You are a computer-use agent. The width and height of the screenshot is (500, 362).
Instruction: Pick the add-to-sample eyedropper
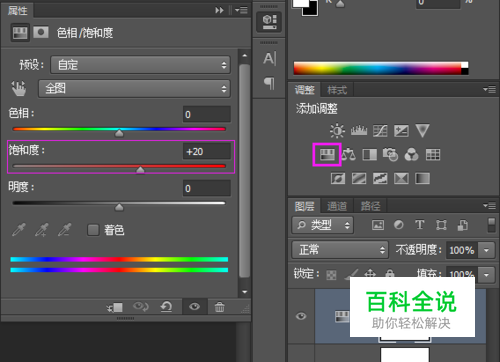tap(42, 230)
